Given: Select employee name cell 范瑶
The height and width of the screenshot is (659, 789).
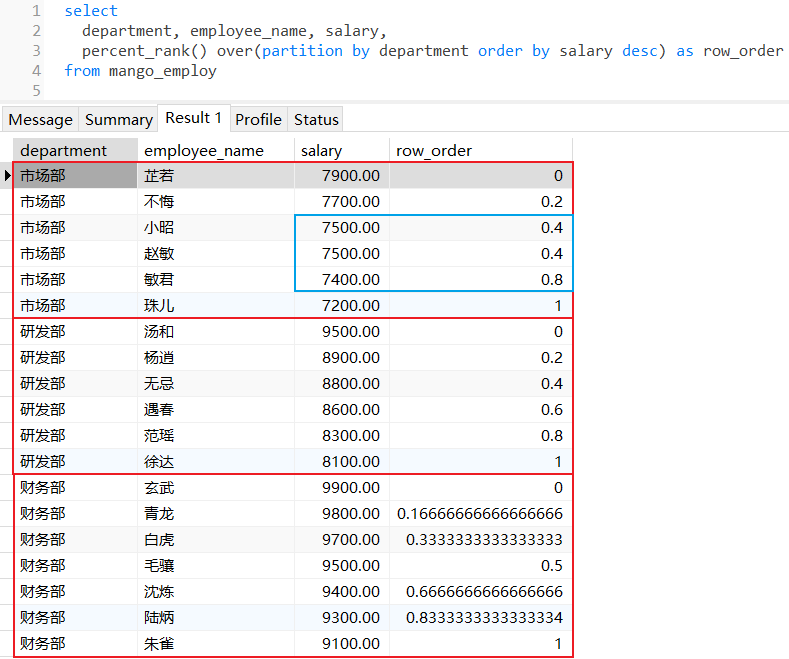Looking at the screenshot, I should 216,436.
